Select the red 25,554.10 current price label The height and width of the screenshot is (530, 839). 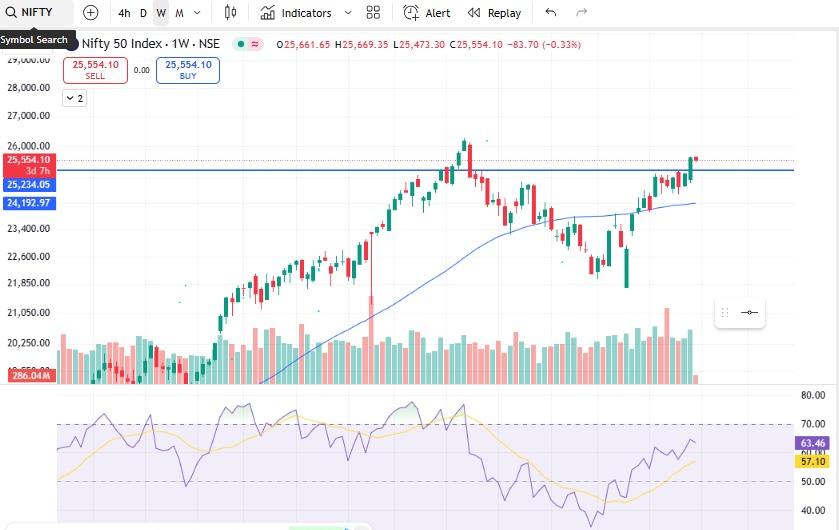point(29,165)
